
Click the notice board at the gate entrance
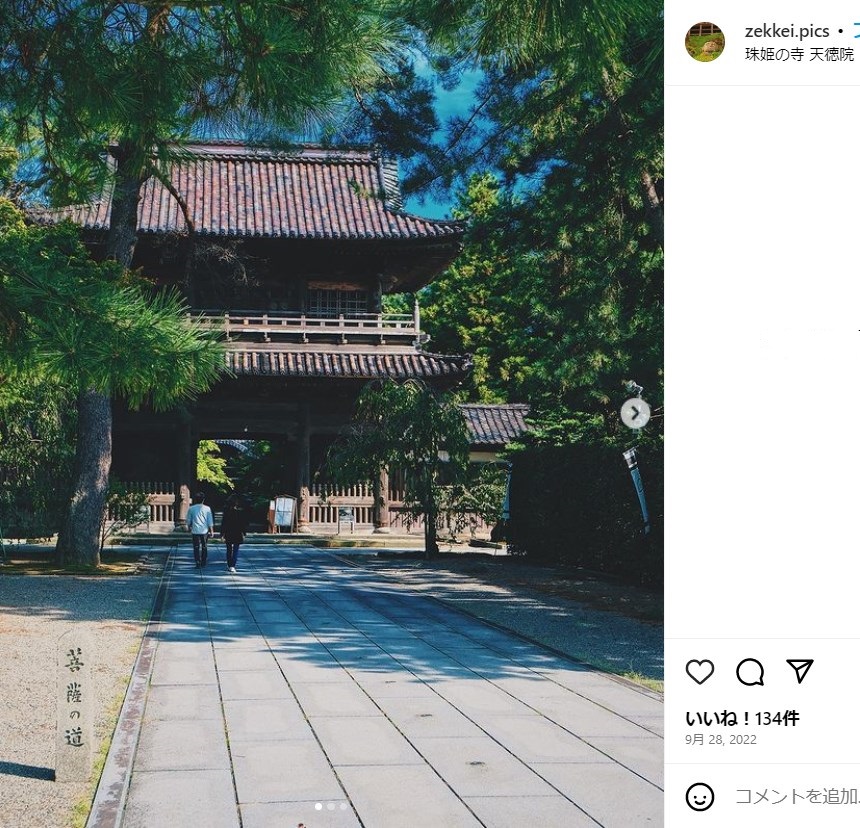coord(283,514)
